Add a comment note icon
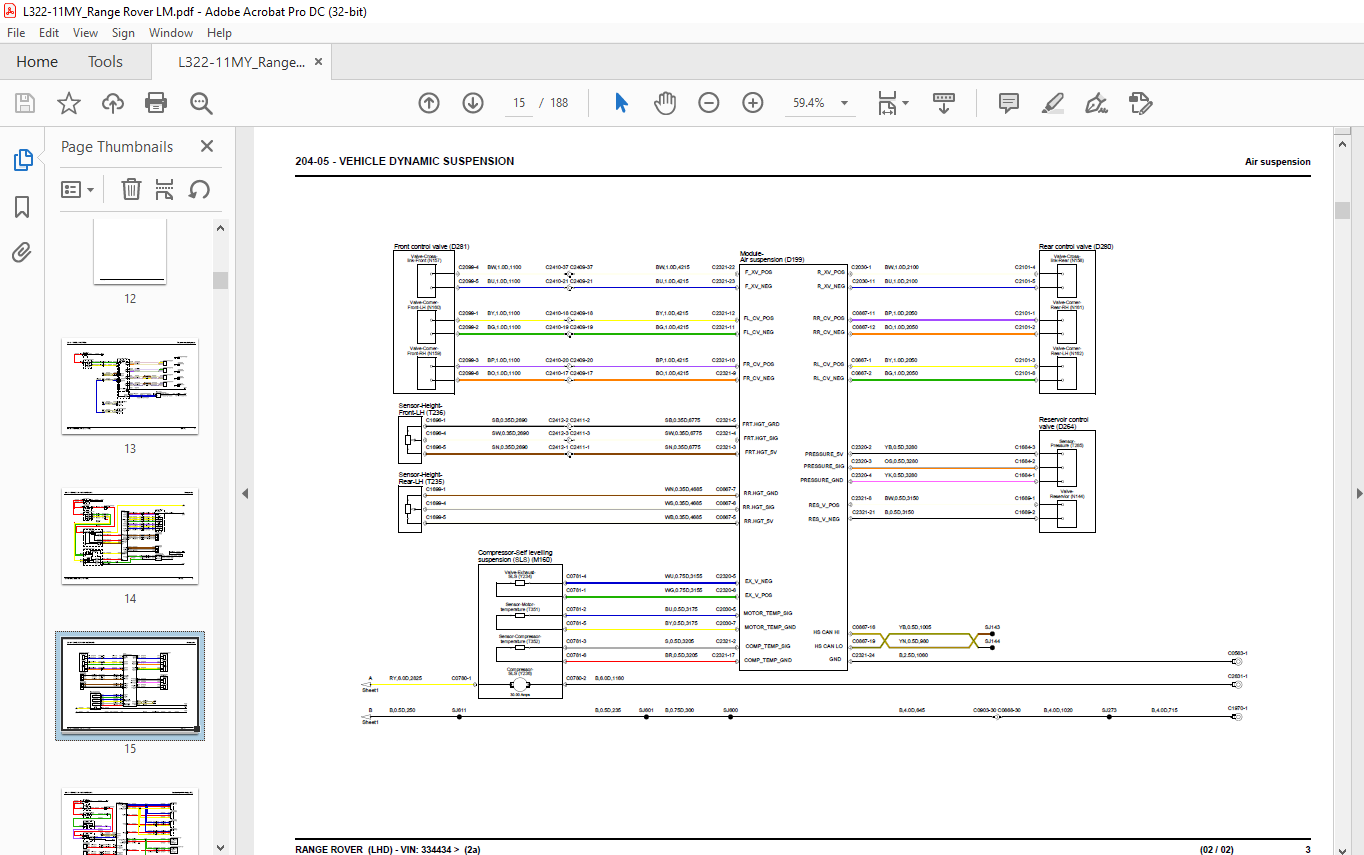The height and width of the screenshot is (855, 1364). [x=1009, y=103]
